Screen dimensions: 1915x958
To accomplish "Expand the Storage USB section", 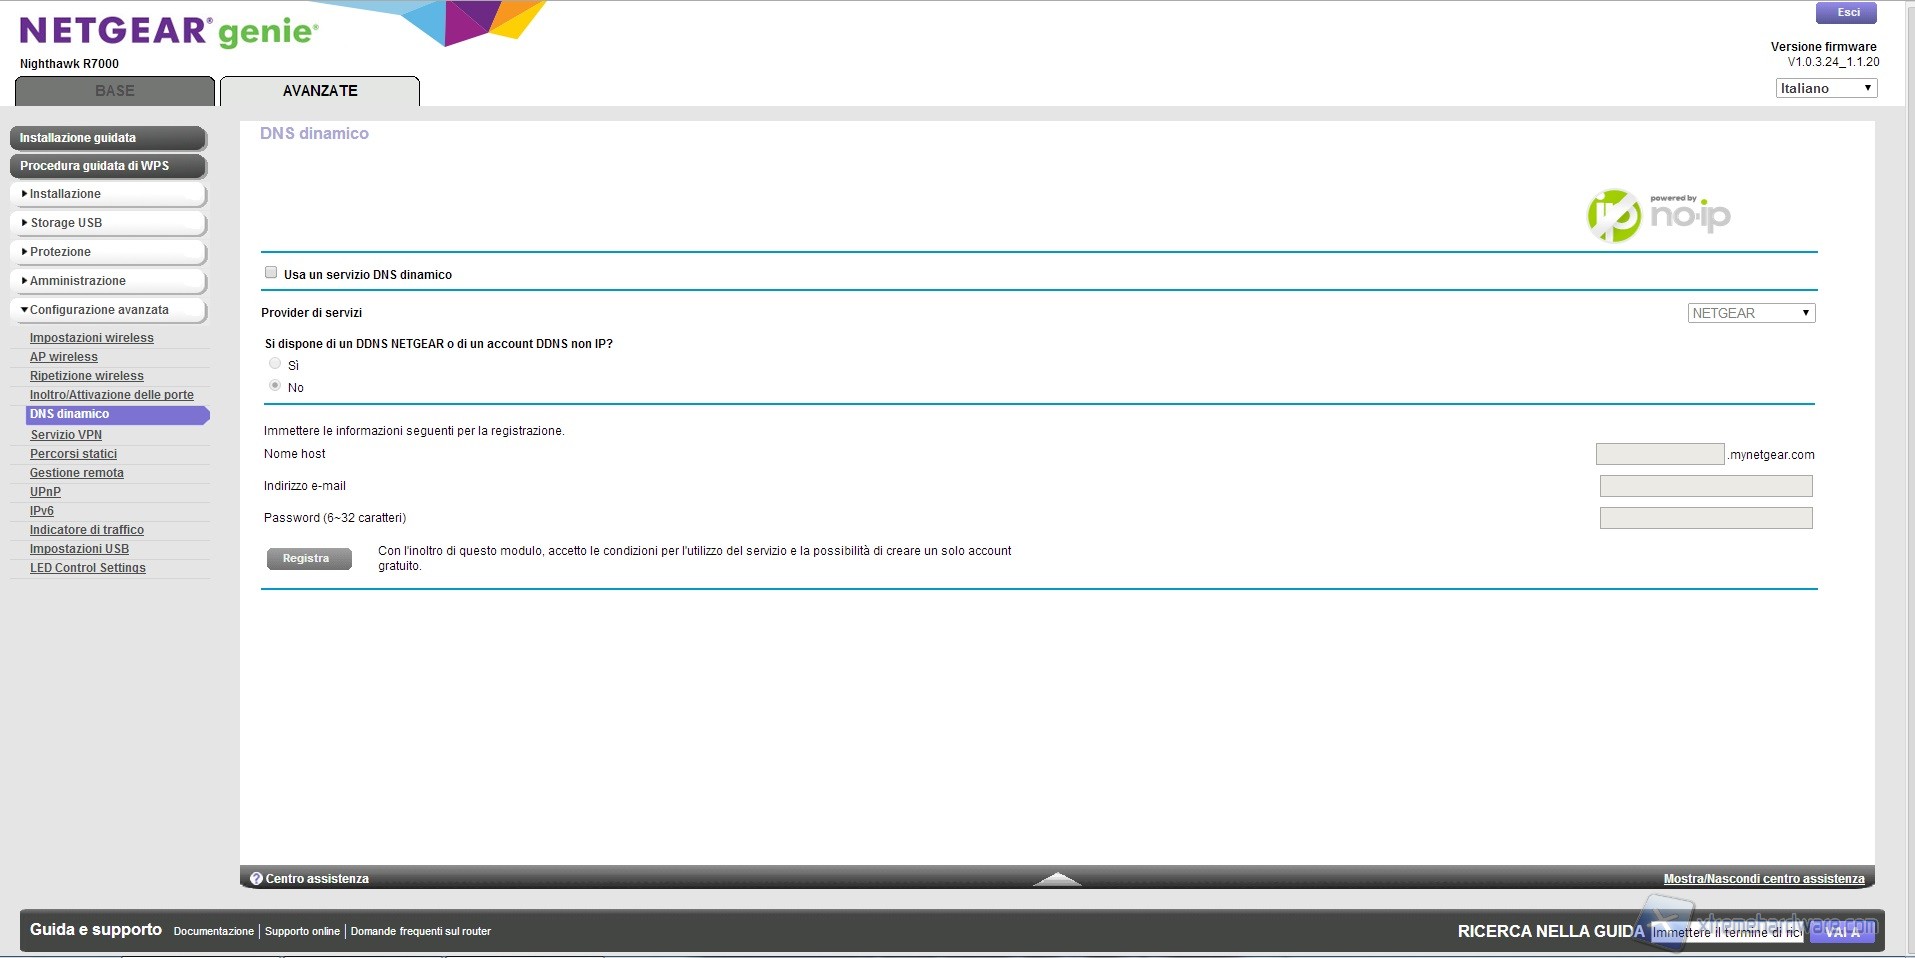I will tap(108, 223).
